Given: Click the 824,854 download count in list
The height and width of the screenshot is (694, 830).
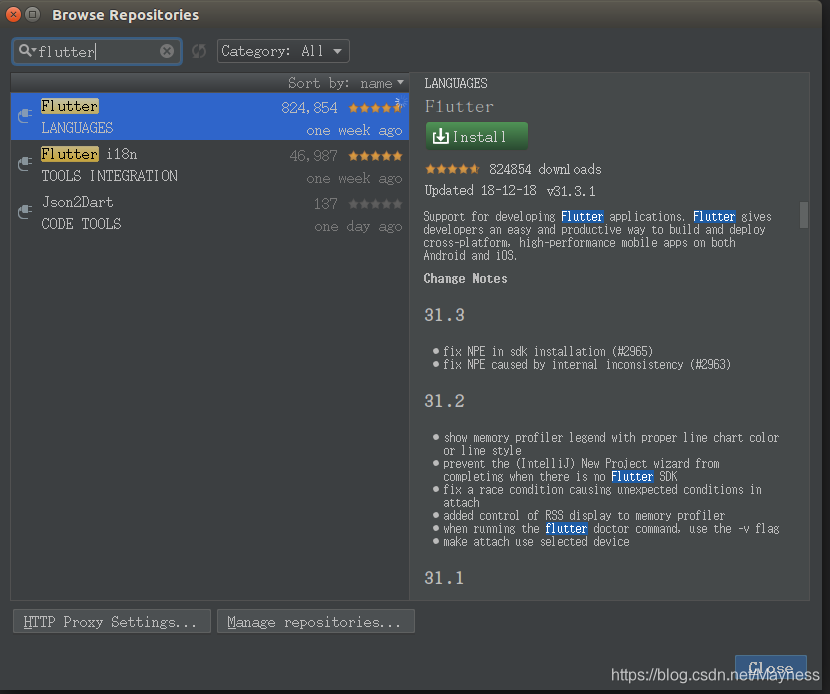Looking at the screenshot, I should coord(309,108).
